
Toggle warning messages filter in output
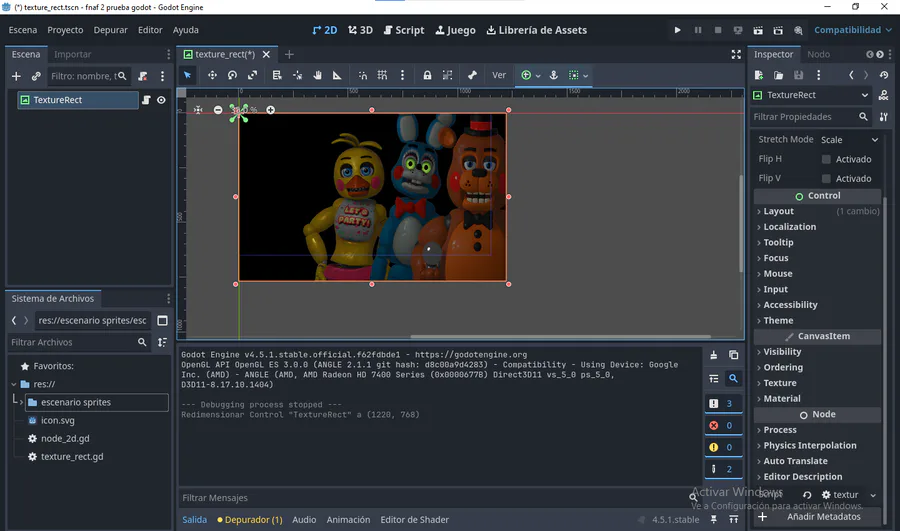[x=723, y=447]
